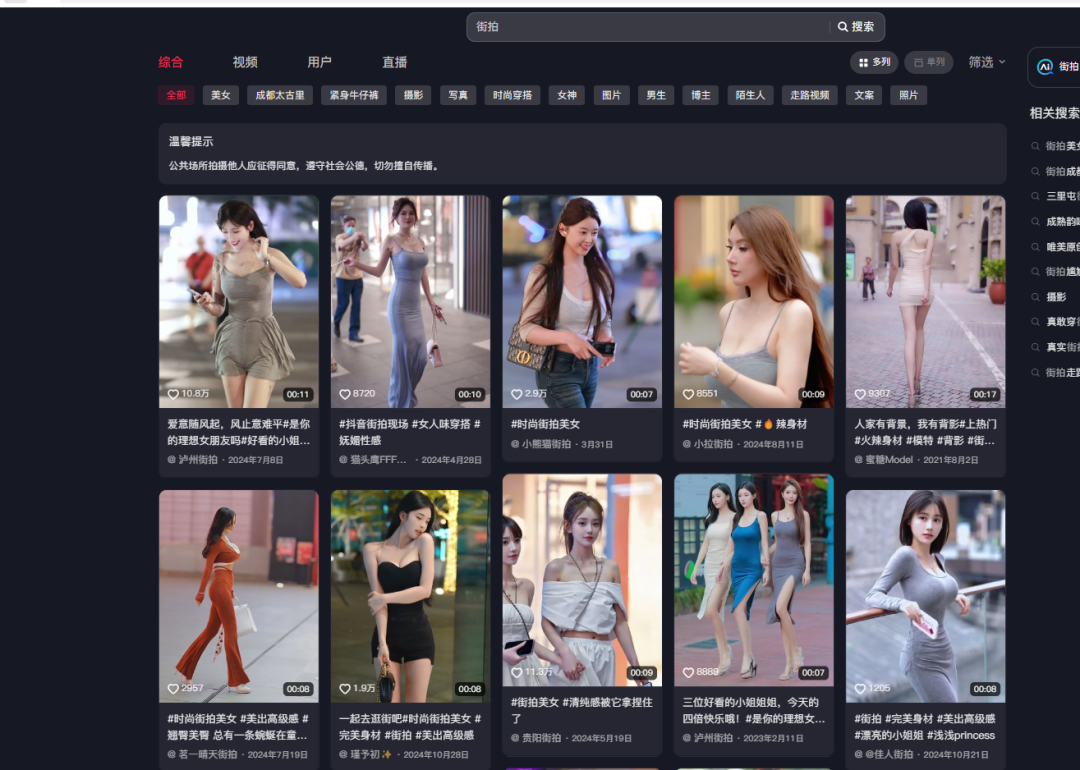Click the heart icon showing 2957 likes
Viewport: 1080px width, 770px height.
click(x=173, y=689)
